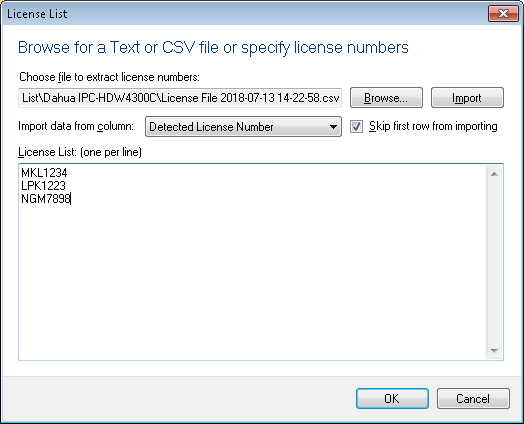524x424 pixels.
Task: Click the Import data from column label
Action: coord(76,126)
